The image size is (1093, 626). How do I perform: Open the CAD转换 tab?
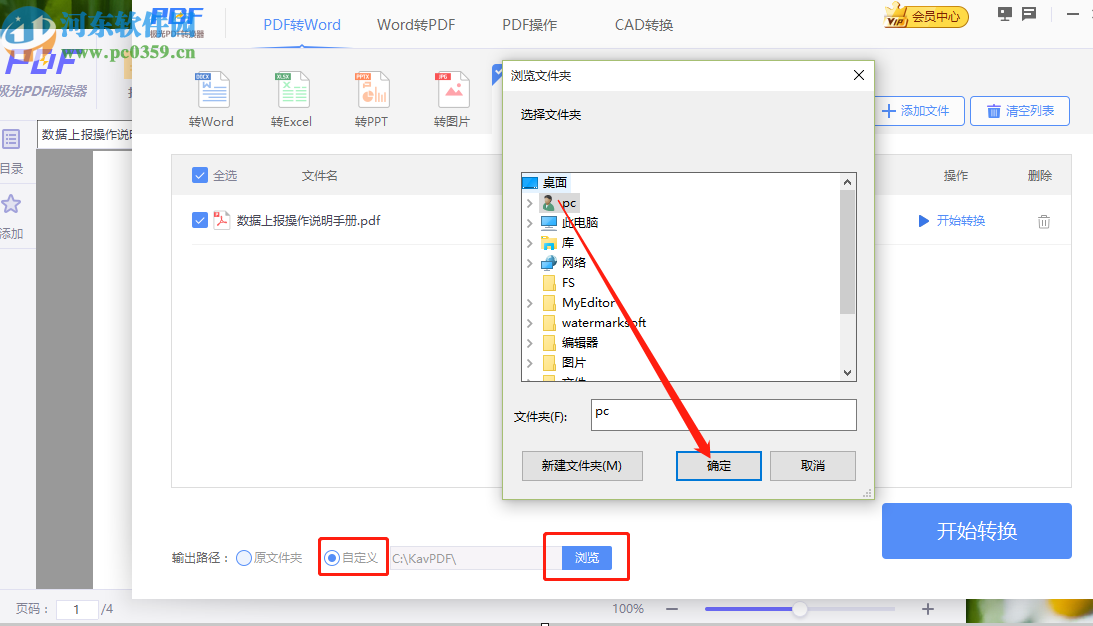tap(643, 24)
